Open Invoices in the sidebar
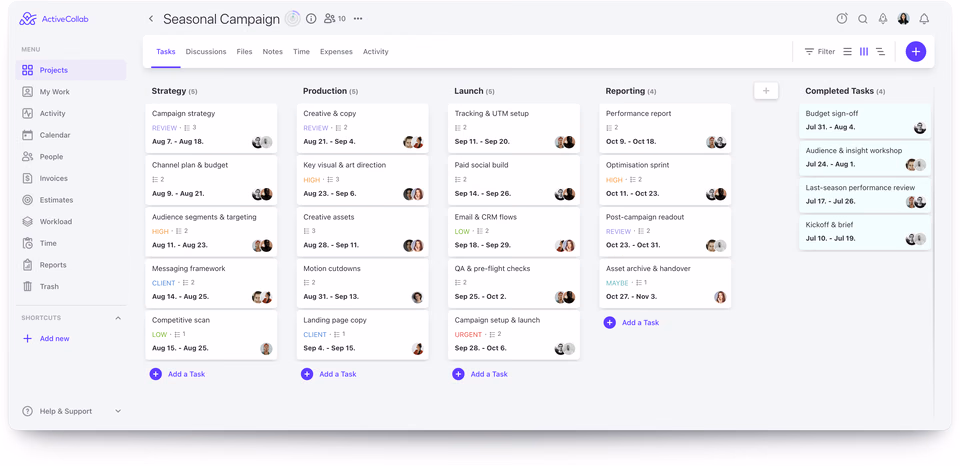Image resolution: width=960 pixels, height=466 pixels. pos(71,178)
